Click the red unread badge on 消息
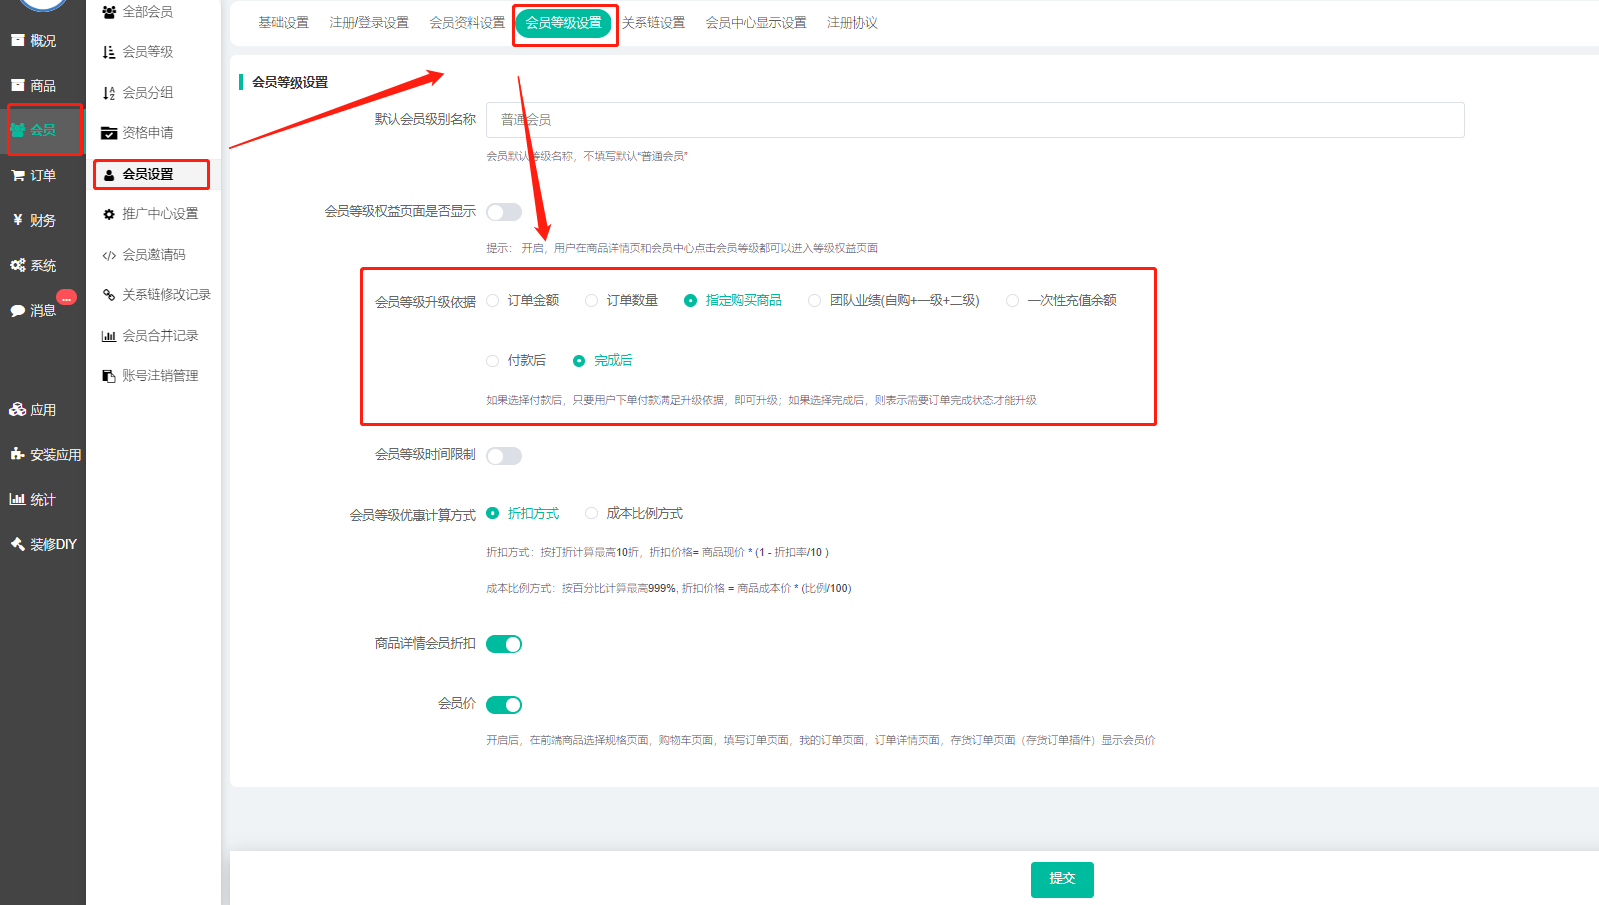 (x=66, y=297)
